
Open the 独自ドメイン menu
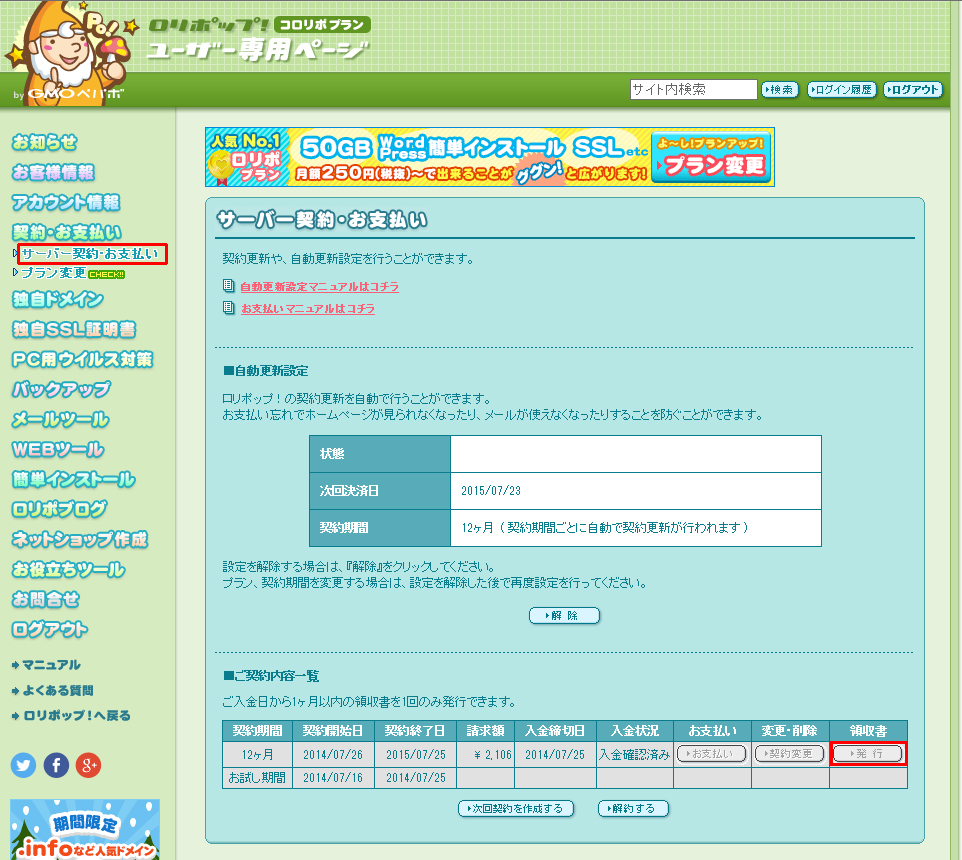pyautogui.click(x=58, y=299)
